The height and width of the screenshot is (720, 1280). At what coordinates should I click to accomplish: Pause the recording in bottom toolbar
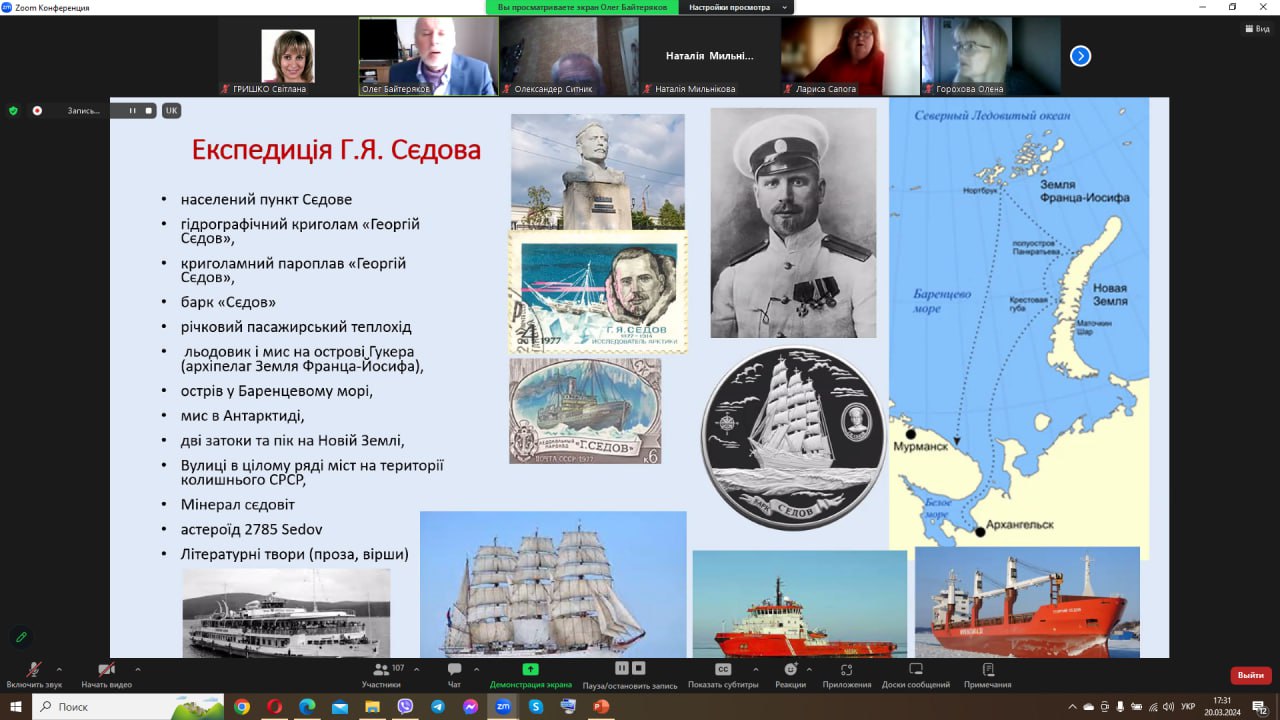click(x=621, y=668)
